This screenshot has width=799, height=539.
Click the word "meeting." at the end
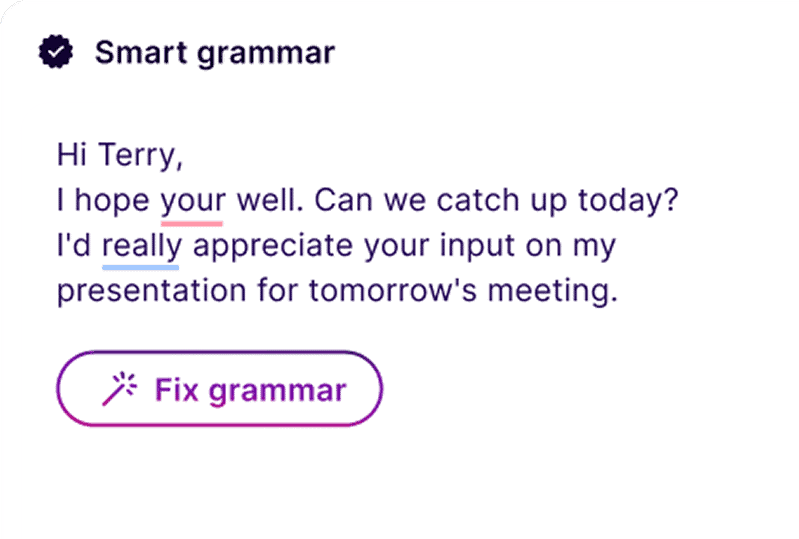[x=560, y=291]
